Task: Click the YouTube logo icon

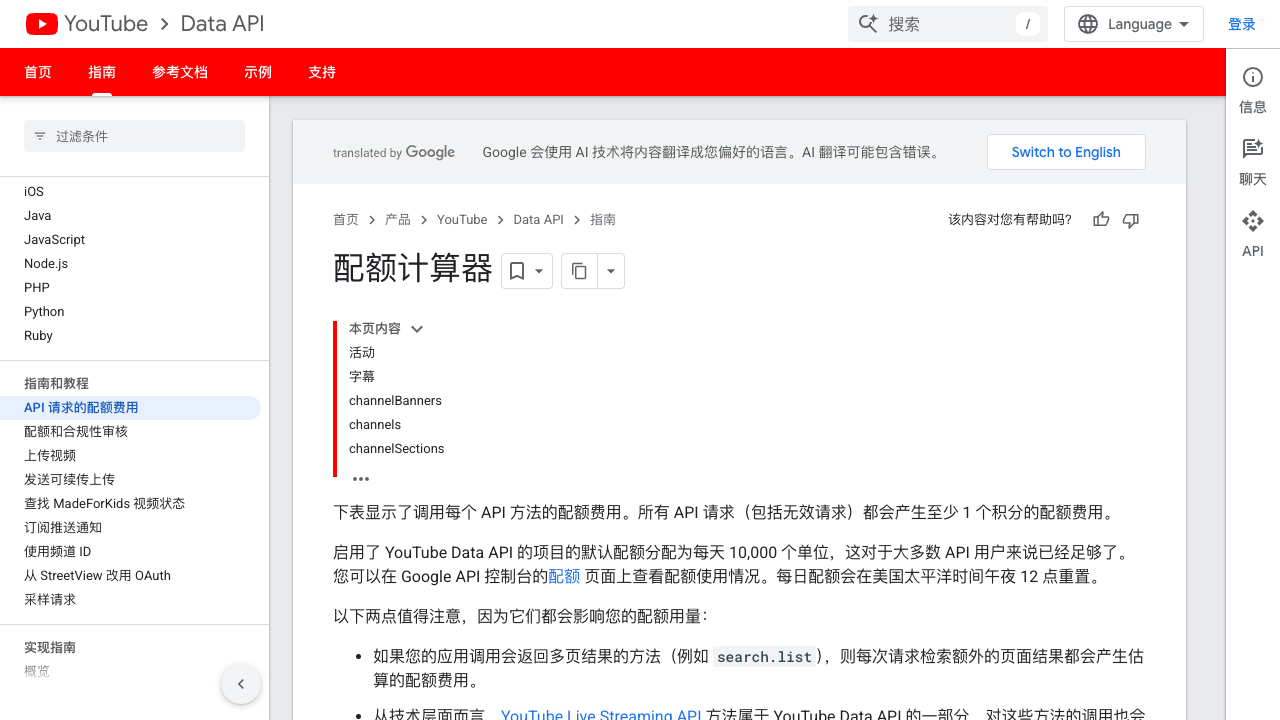Action: point(42,24)
